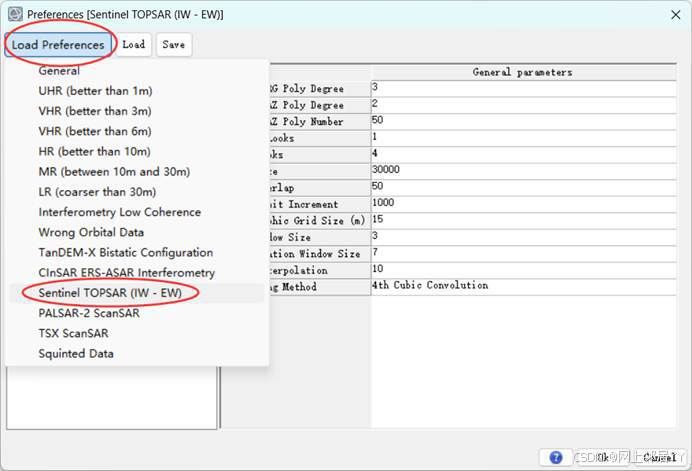
Task: Edit Orbit Increment value 1000
Action: click(523, 204)
